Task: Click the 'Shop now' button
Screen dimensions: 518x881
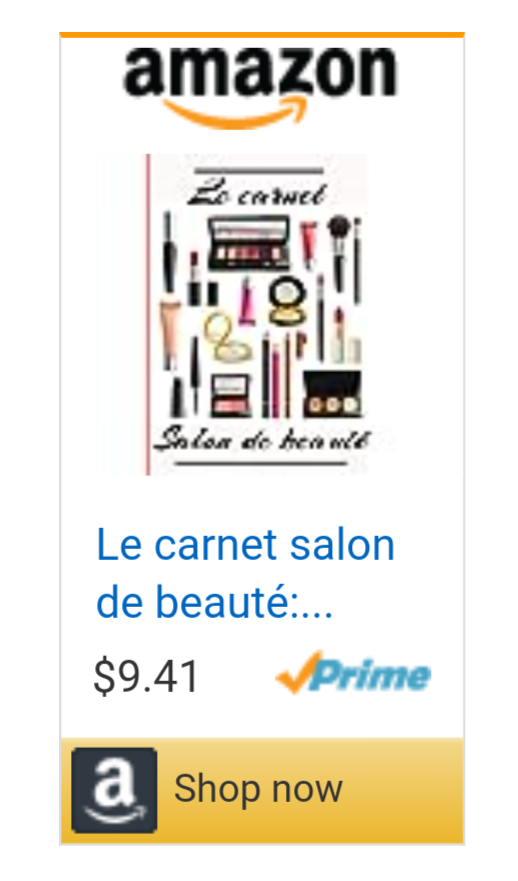Action: tap(262, 790)
